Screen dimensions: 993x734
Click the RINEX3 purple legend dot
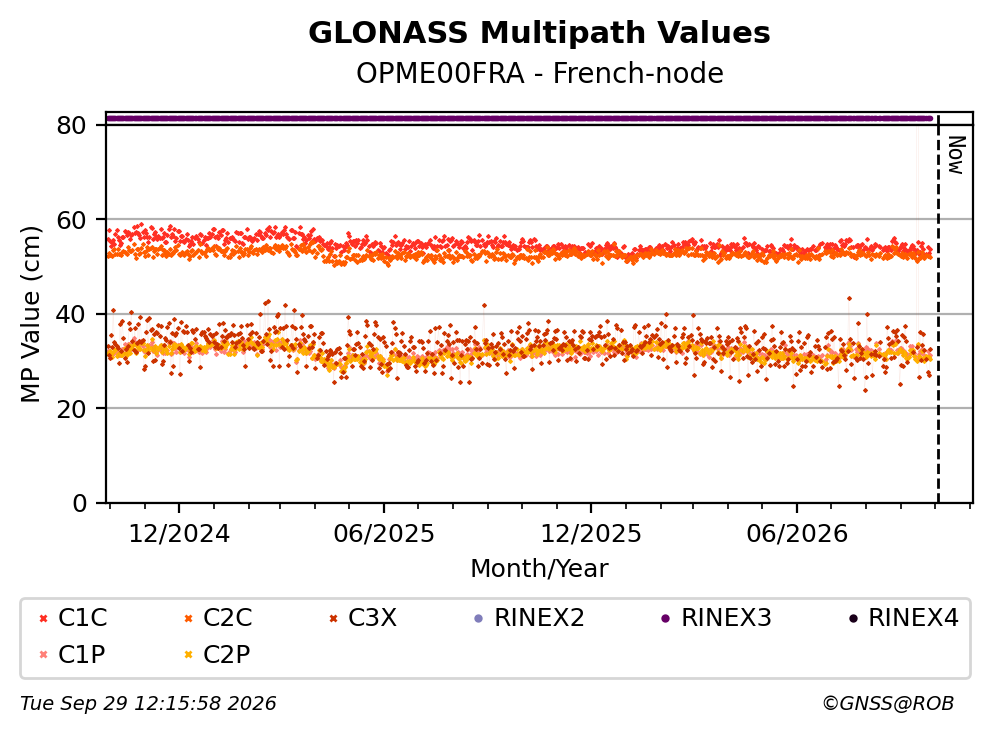pos(666,619)
